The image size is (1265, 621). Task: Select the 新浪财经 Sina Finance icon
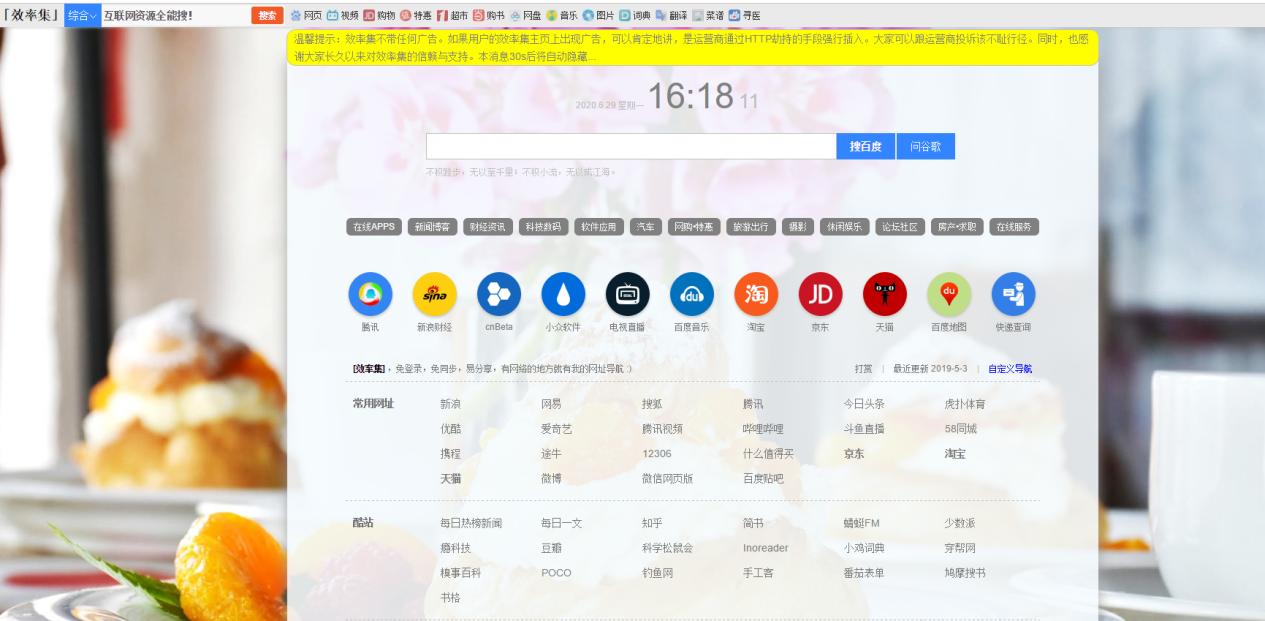[433, 296]
